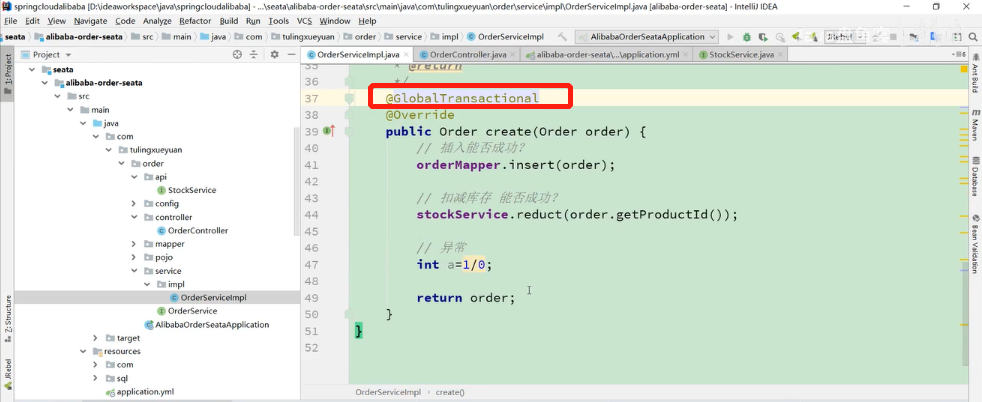
Task: Toggle the Z: Structure tool window button
Action: (x=8, y=318)
